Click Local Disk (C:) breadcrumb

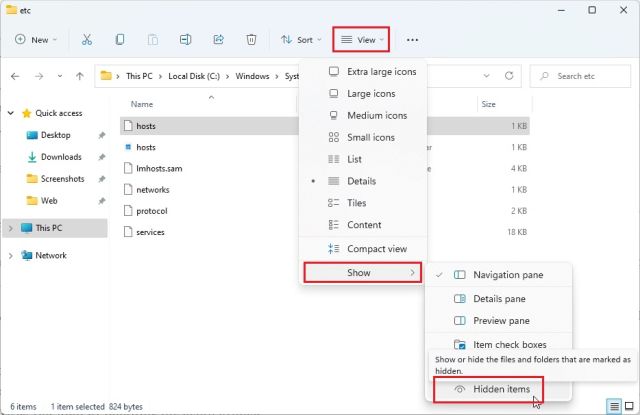[194, 76]
